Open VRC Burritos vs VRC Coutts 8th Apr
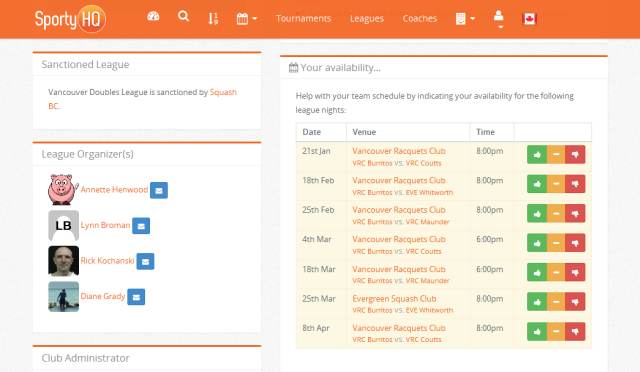The width and height of the screenshot is (640, 372). tap(397, 339)
